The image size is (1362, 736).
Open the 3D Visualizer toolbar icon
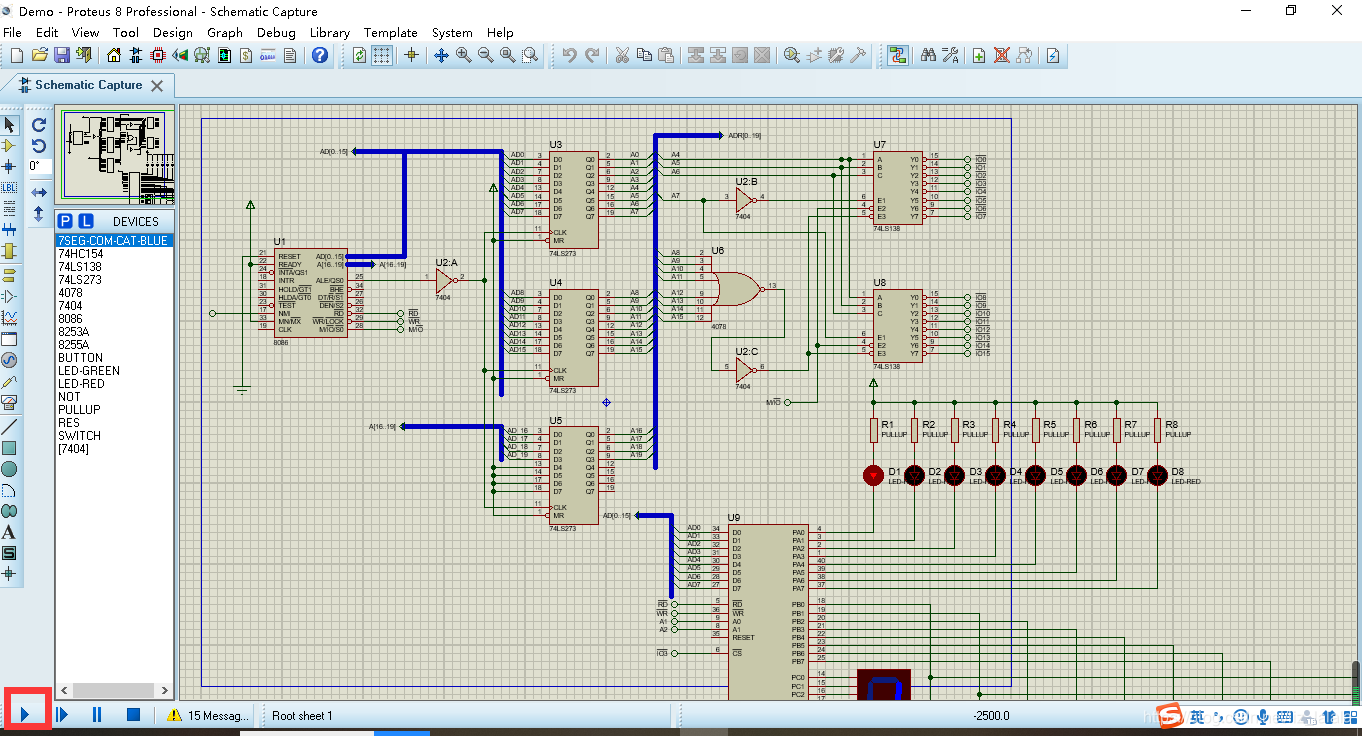point(180,55)
